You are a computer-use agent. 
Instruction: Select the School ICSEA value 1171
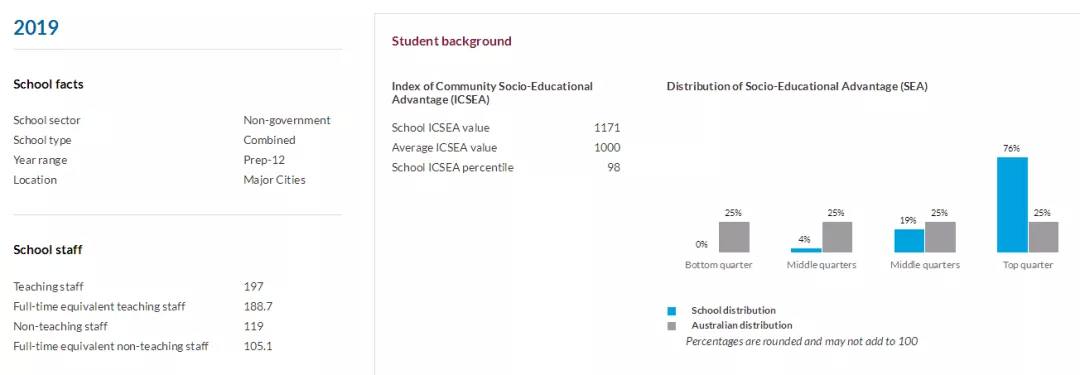point(607,128)
